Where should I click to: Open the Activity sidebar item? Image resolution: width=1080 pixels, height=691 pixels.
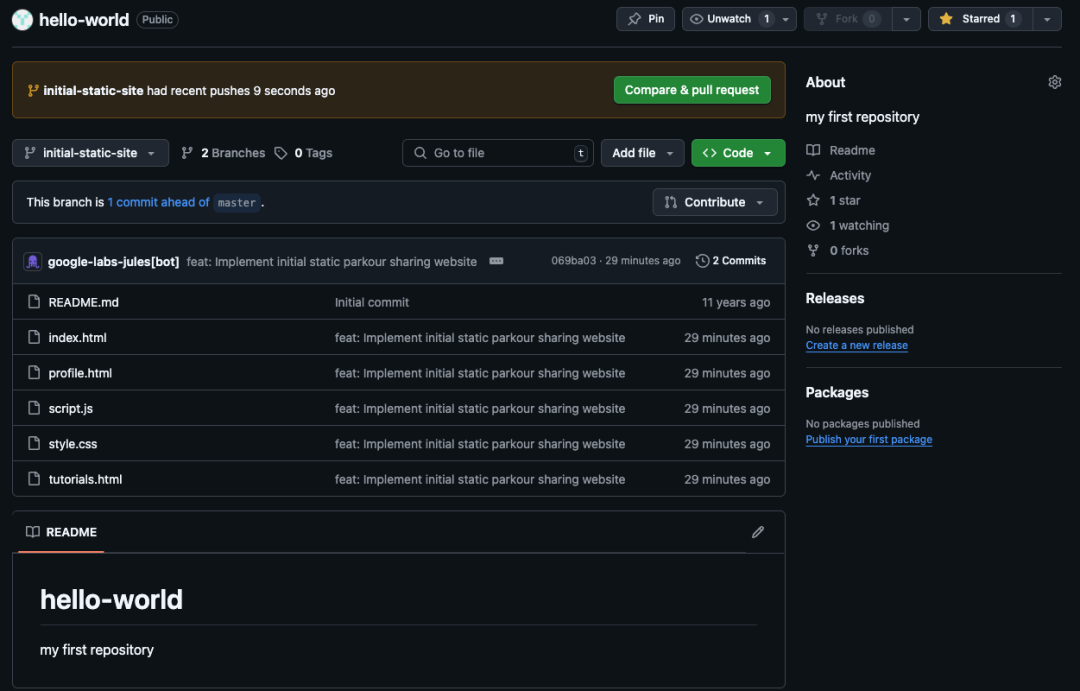pos(850,175)
